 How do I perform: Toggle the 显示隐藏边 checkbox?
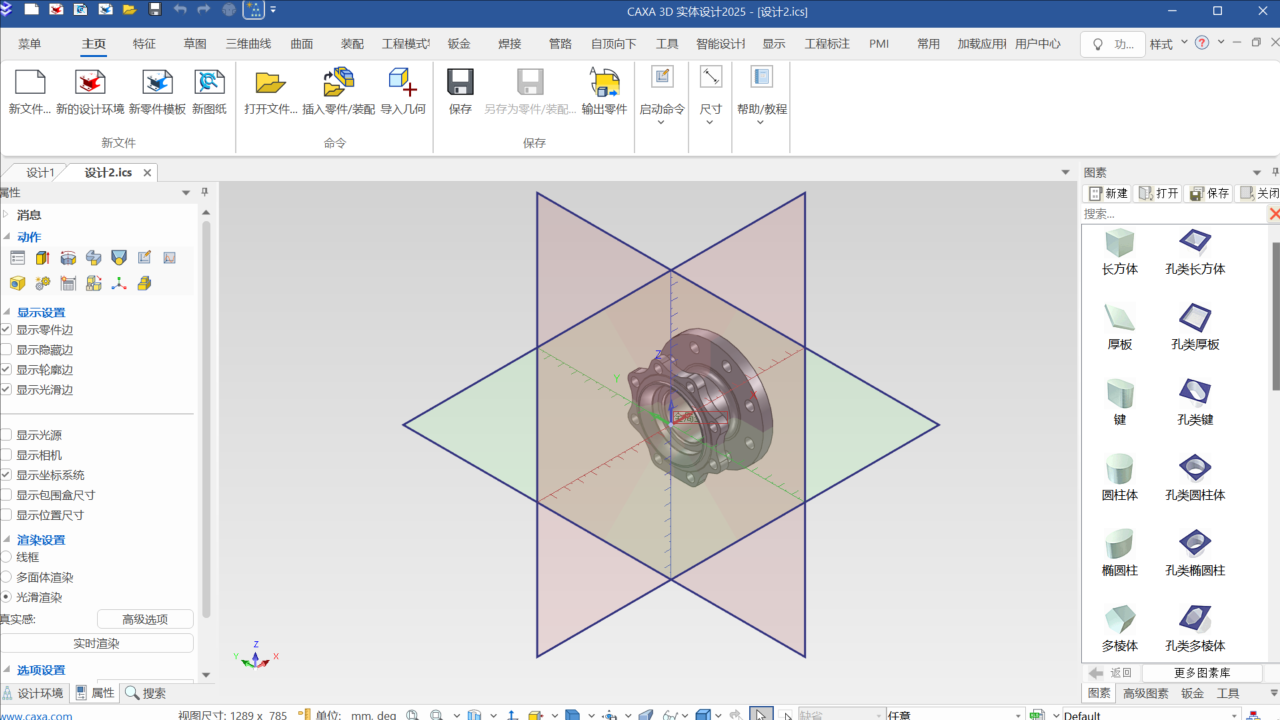(6, 350)
